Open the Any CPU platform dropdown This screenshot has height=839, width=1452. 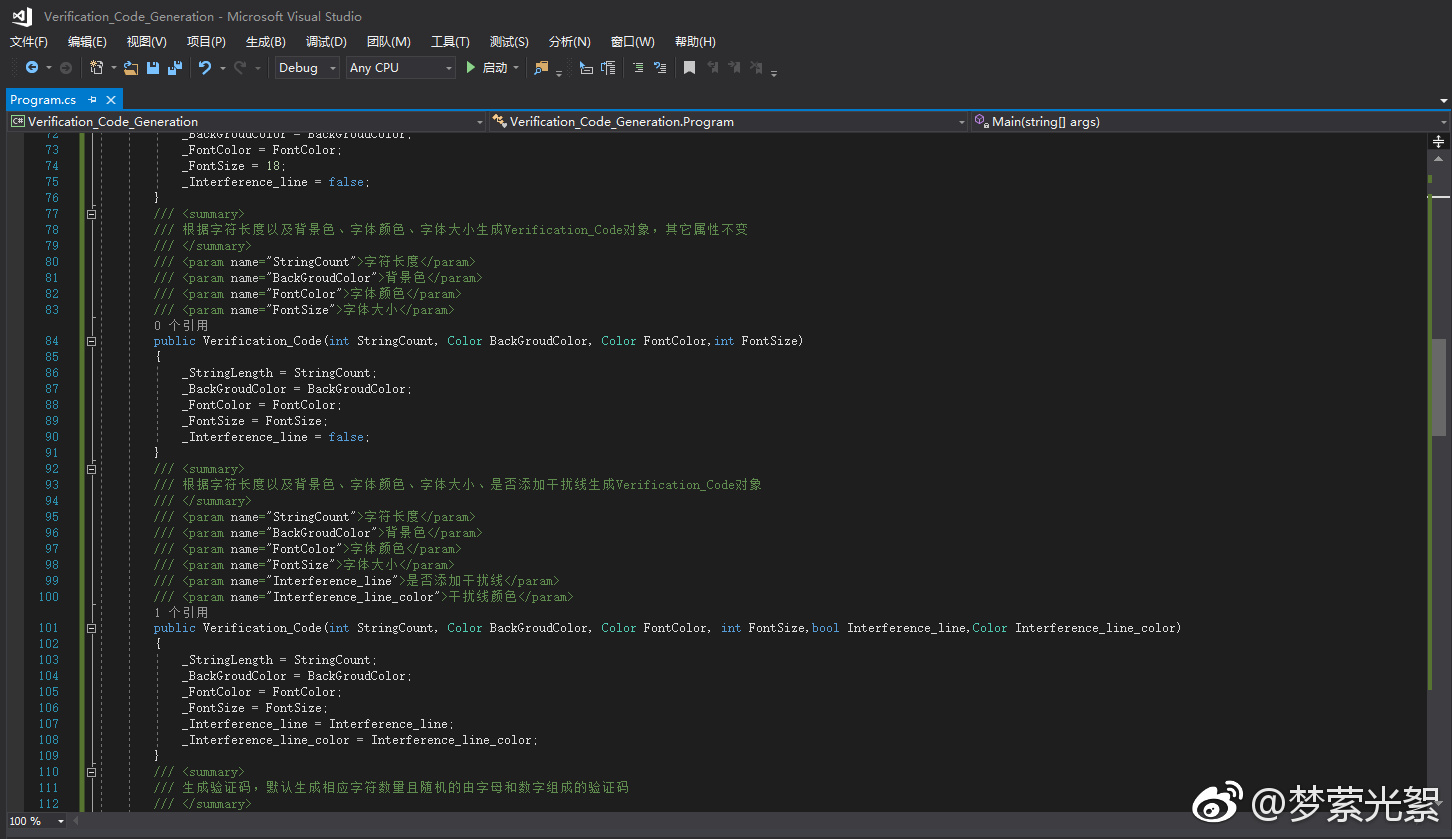coord(401,68)
